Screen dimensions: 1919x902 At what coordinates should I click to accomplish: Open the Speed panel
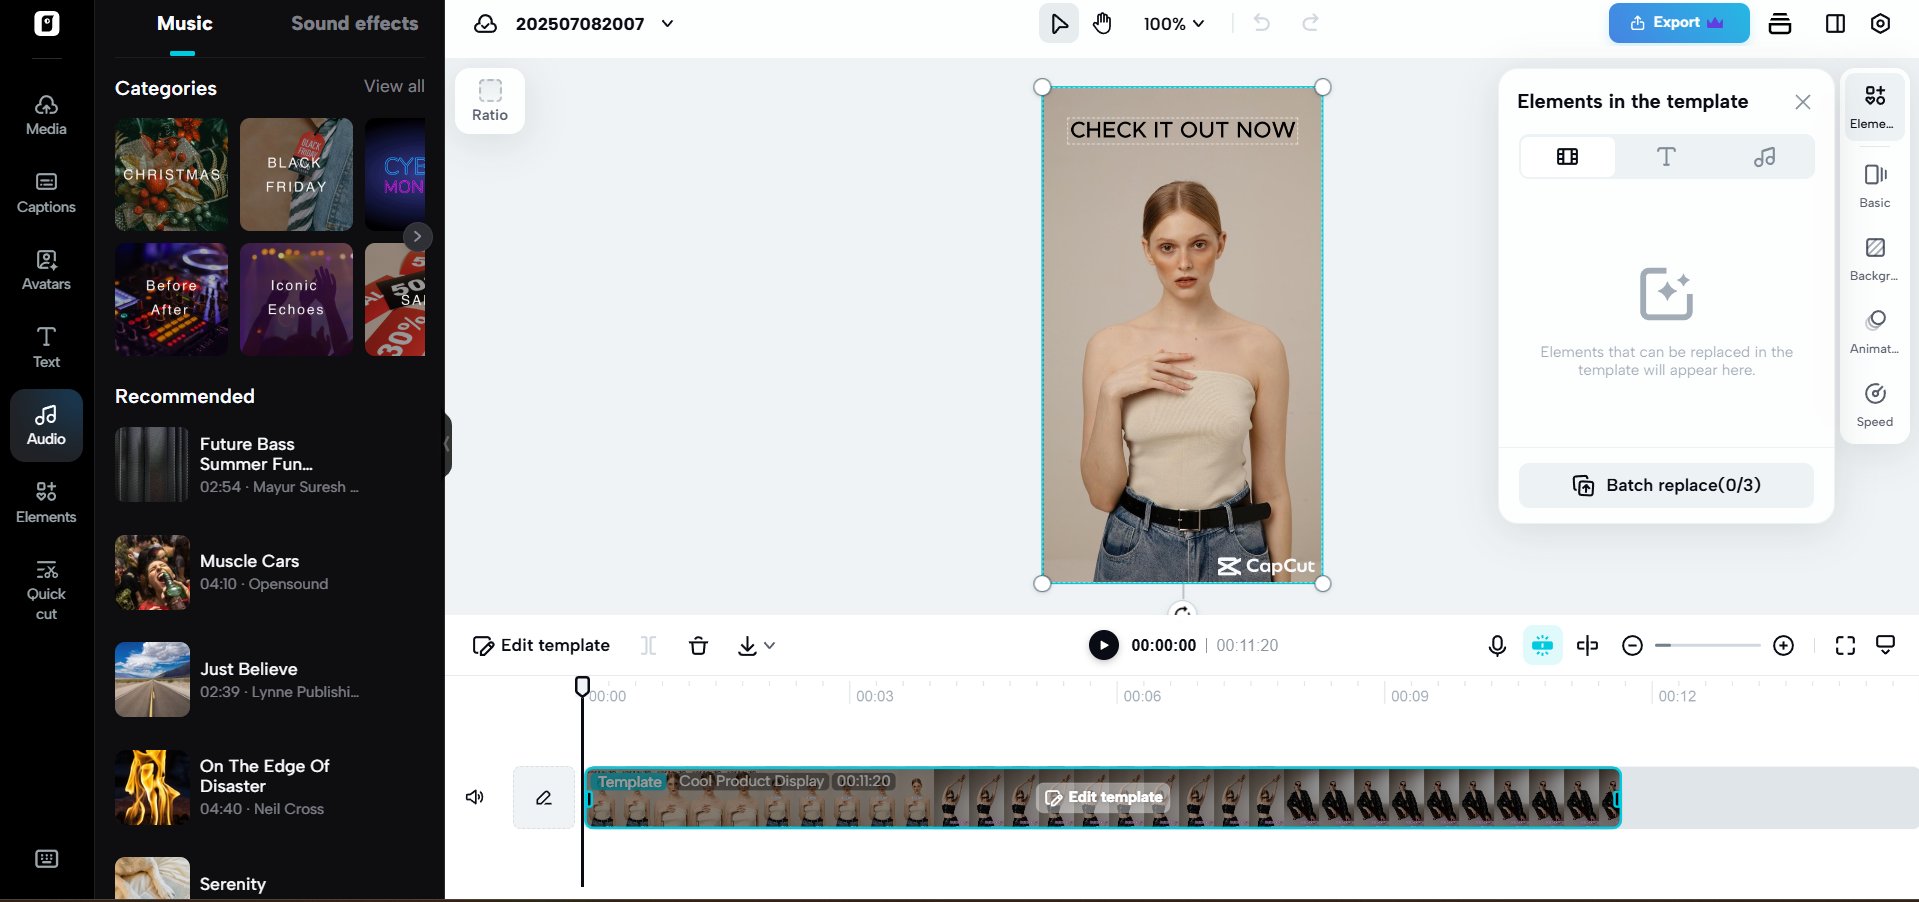pos(1874,403)
